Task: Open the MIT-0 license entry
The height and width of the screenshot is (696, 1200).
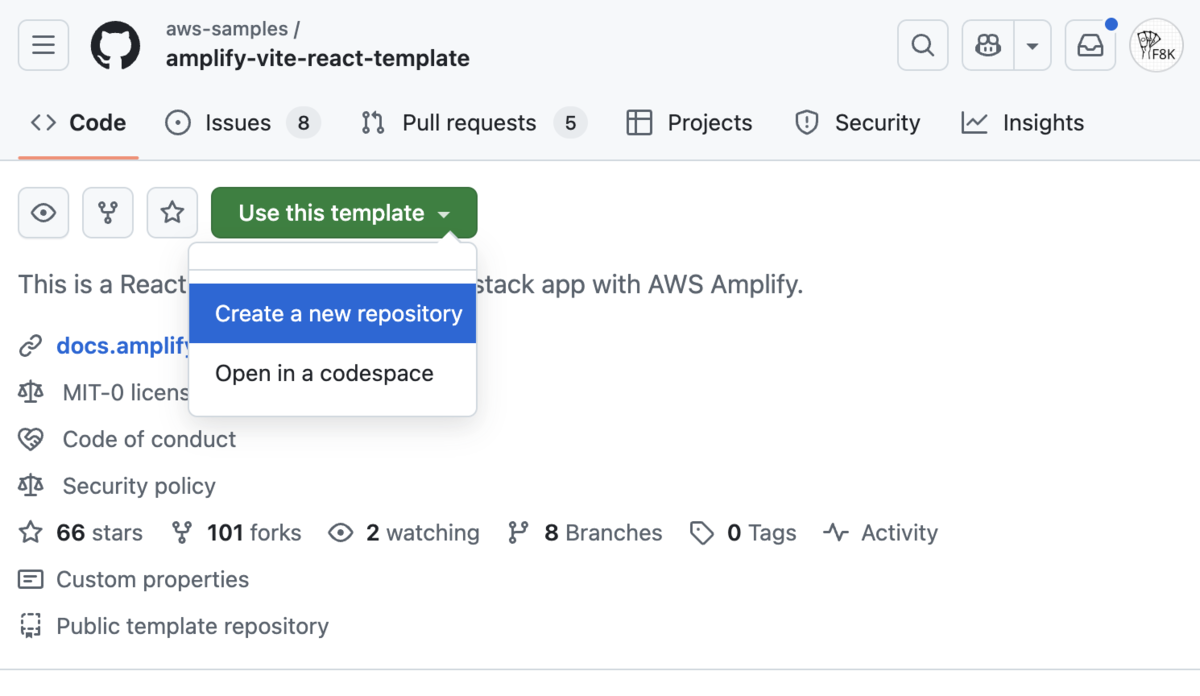Action: 125,392
